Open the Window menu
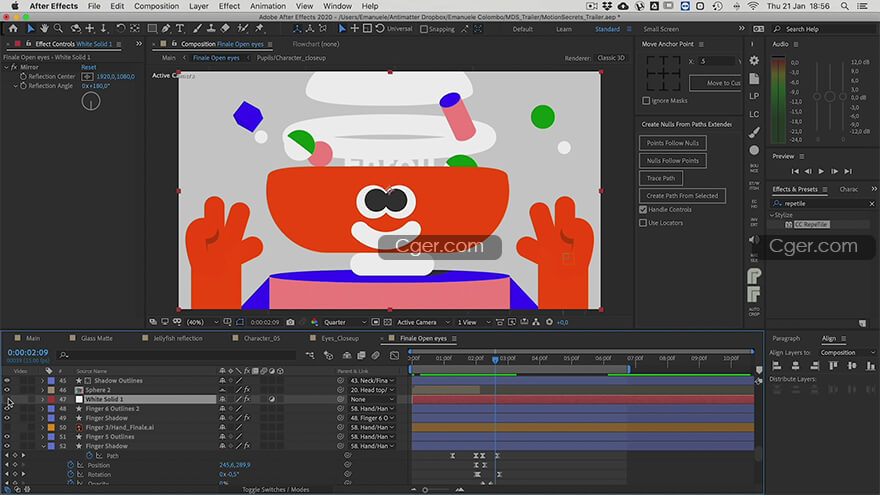The image size is (880, 495). 337,6
